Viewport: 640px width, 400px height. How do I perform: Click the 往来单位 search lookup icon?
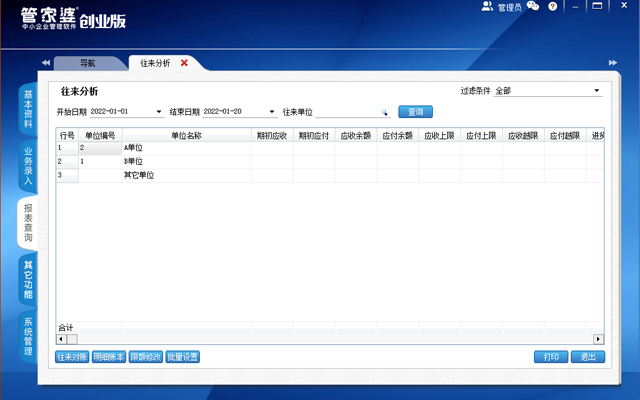click(384, 113)
